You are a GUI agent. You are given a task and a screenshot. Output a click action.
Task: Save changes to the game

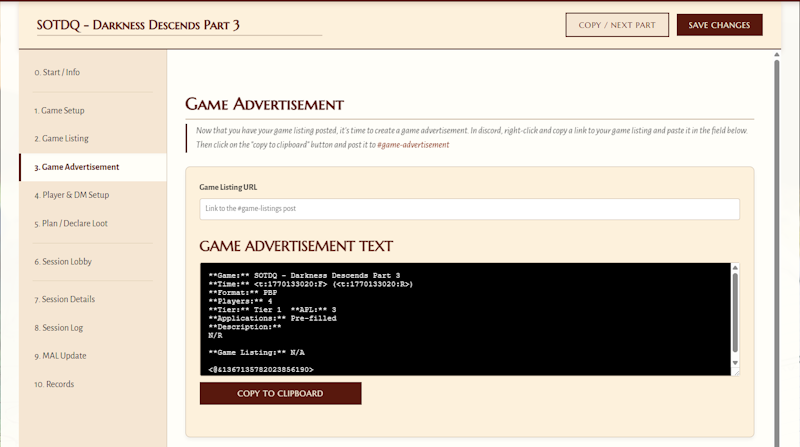719,25
